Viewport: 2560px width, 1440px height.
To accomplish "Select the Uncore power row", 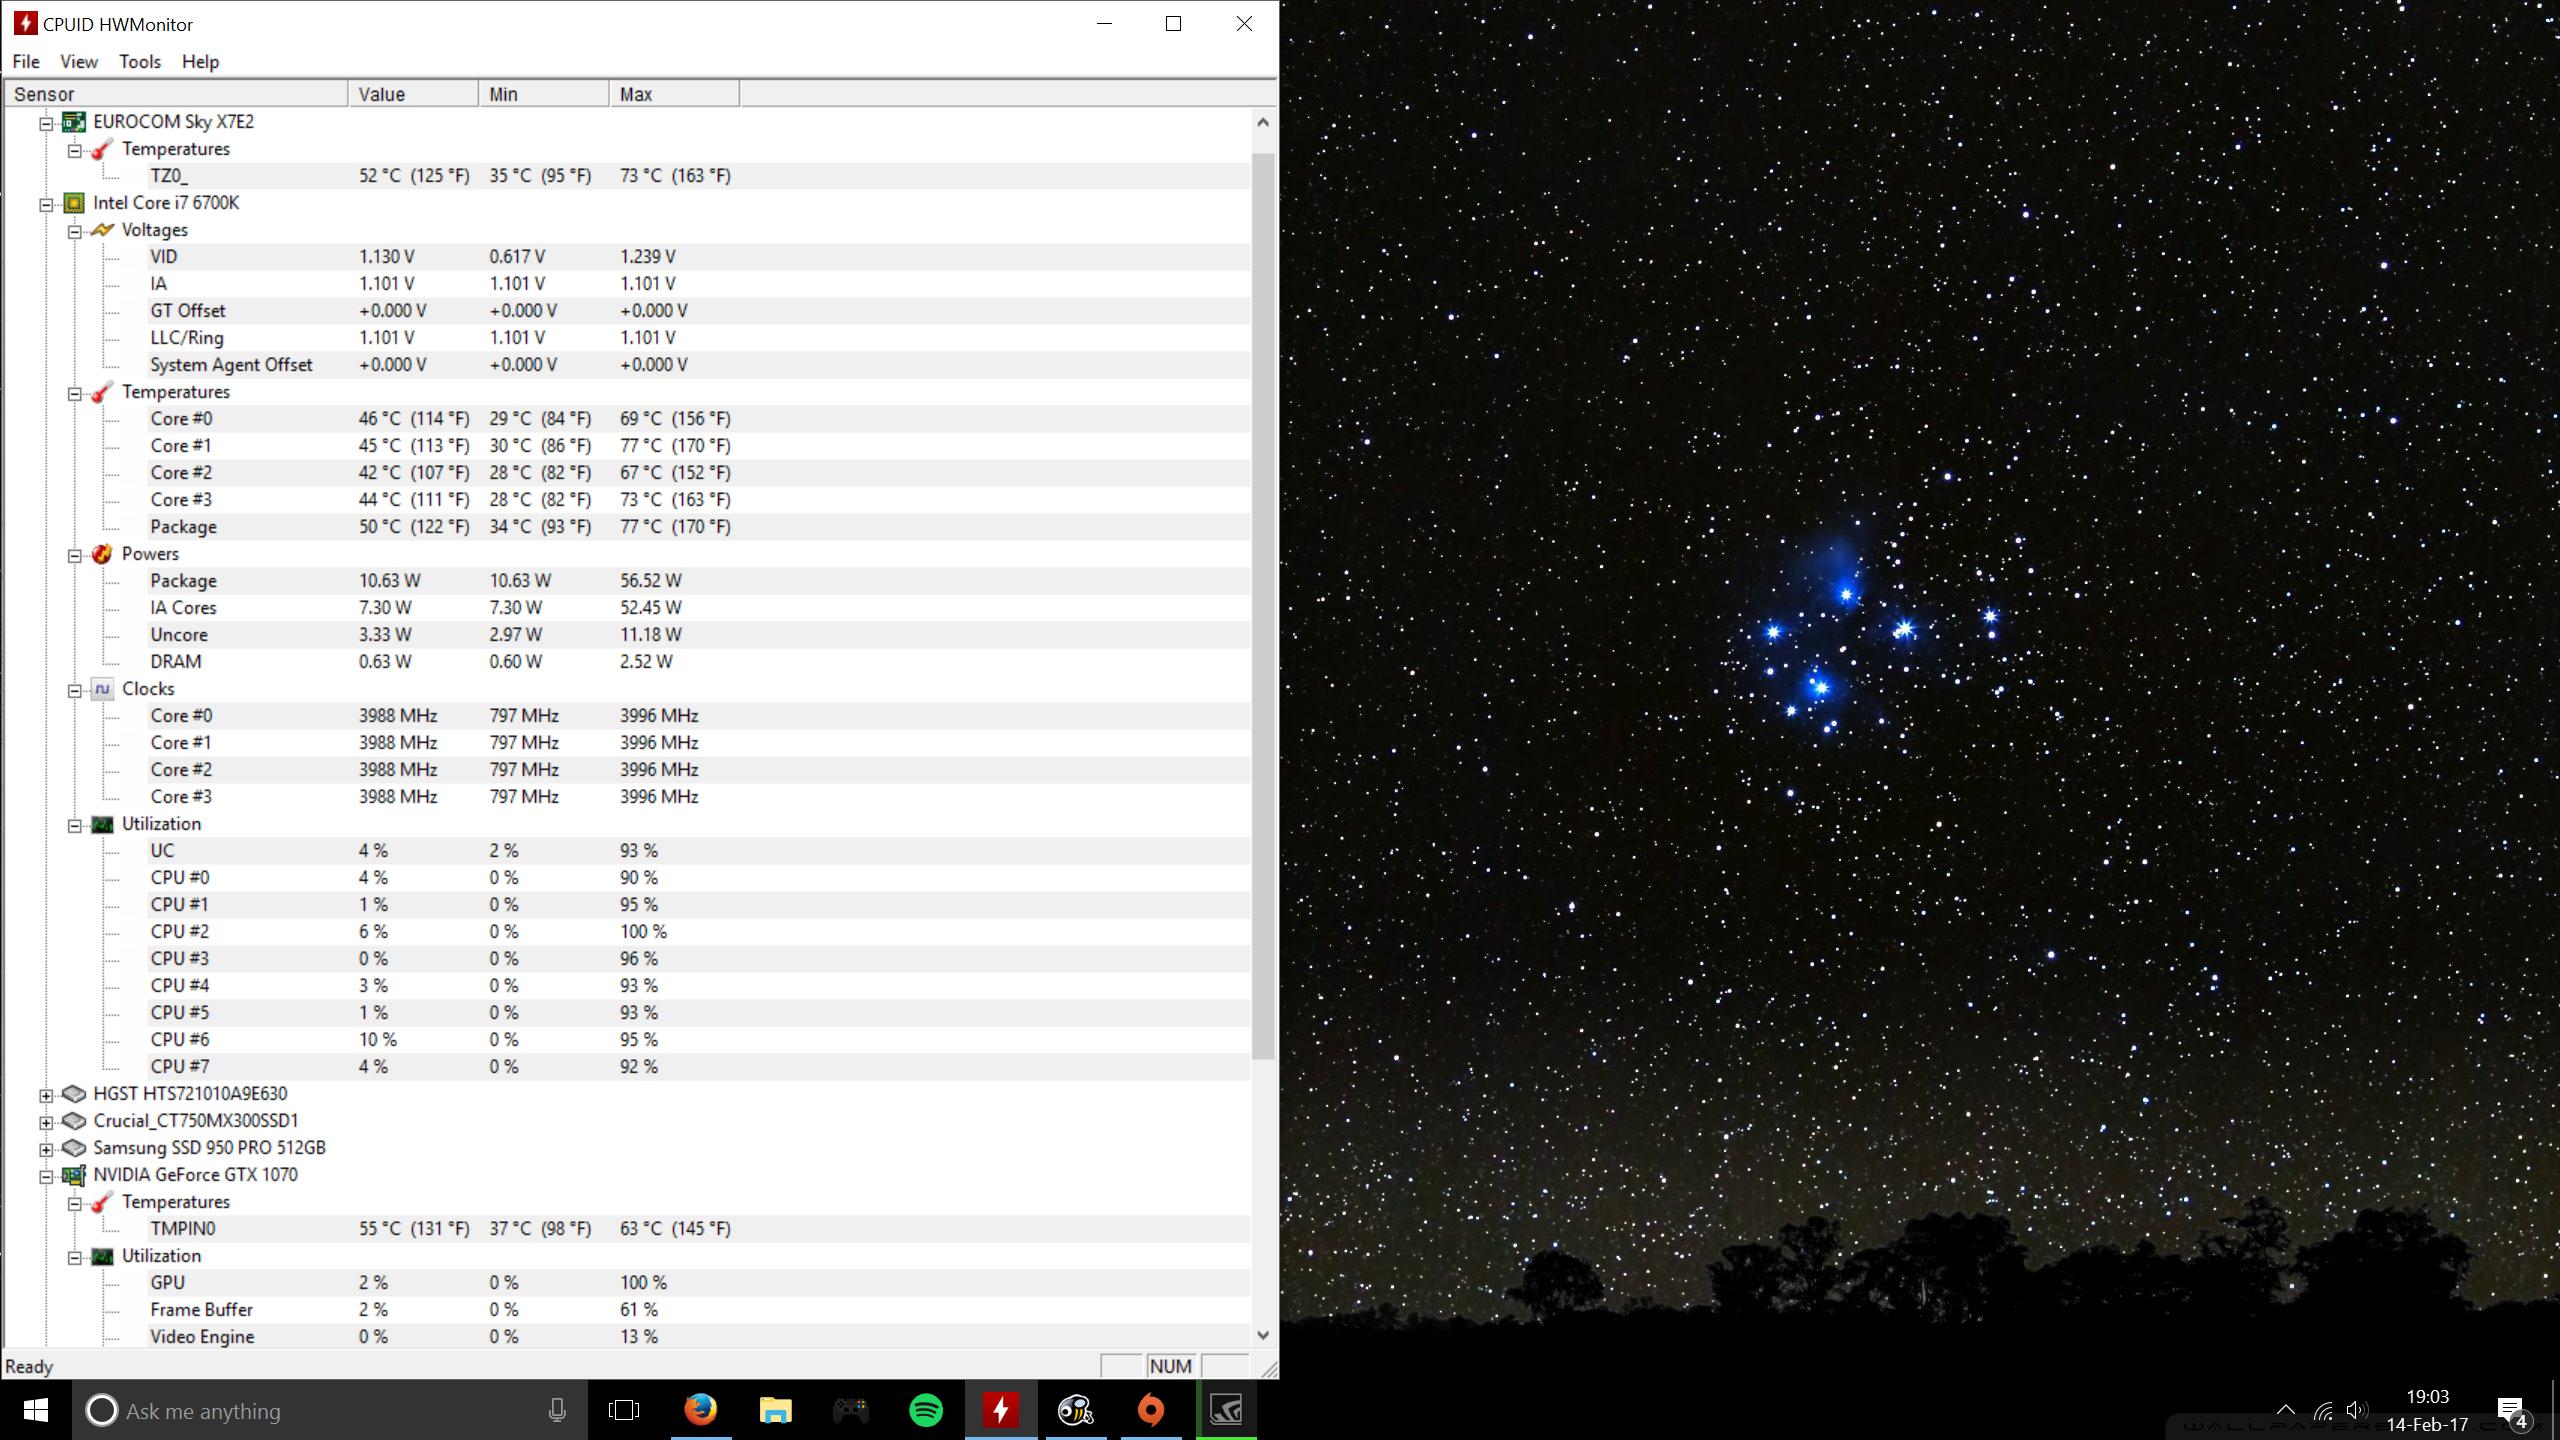I will pyautogui.click(x=698, y=635).
